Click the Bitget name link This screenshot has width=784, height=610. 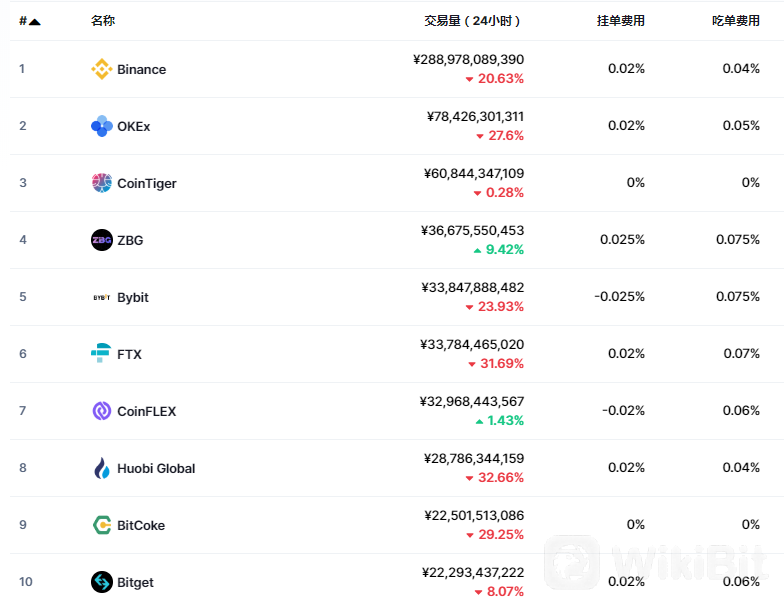click(135, 582)
